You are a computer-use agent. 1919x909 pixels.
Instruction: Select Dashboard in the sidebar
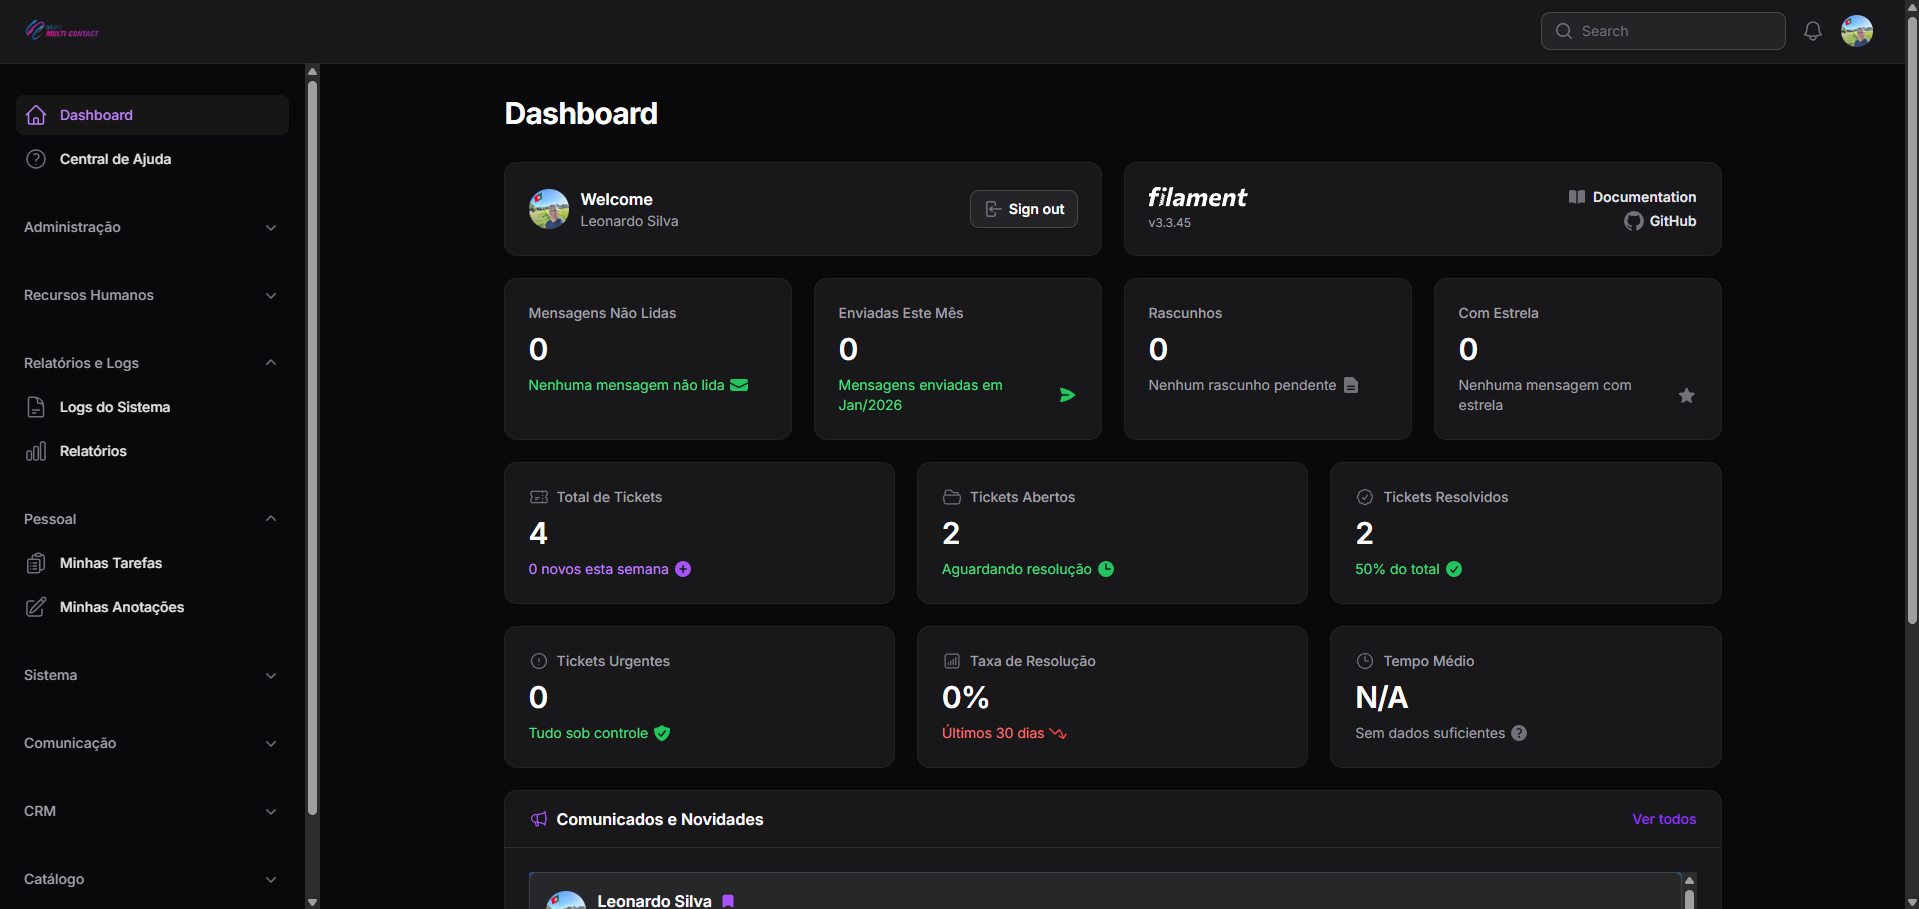[x=96, y=115]
